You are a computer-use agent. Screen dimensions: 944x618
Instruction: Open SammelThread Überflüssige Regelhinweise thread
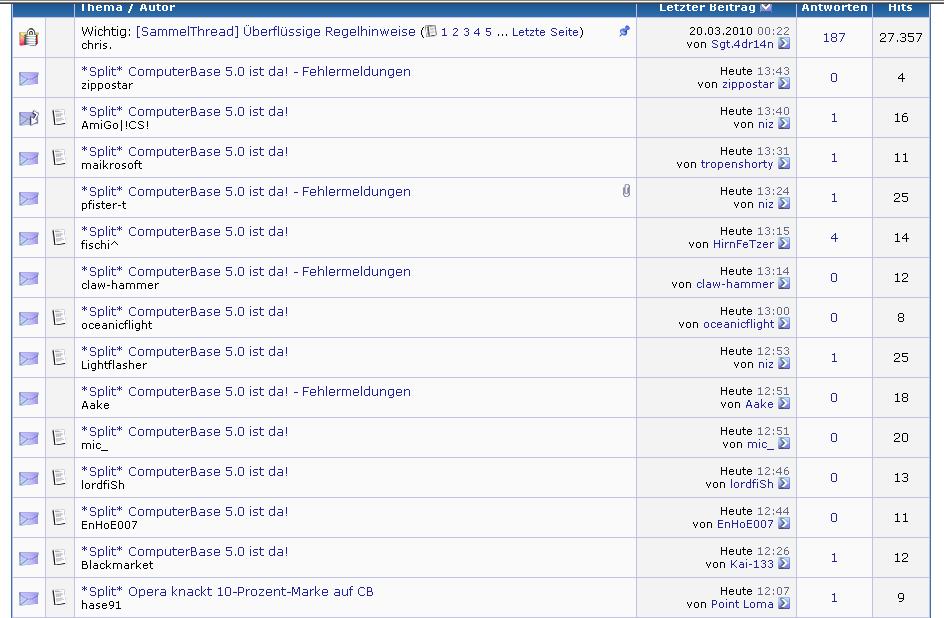[x=276, y=31]
